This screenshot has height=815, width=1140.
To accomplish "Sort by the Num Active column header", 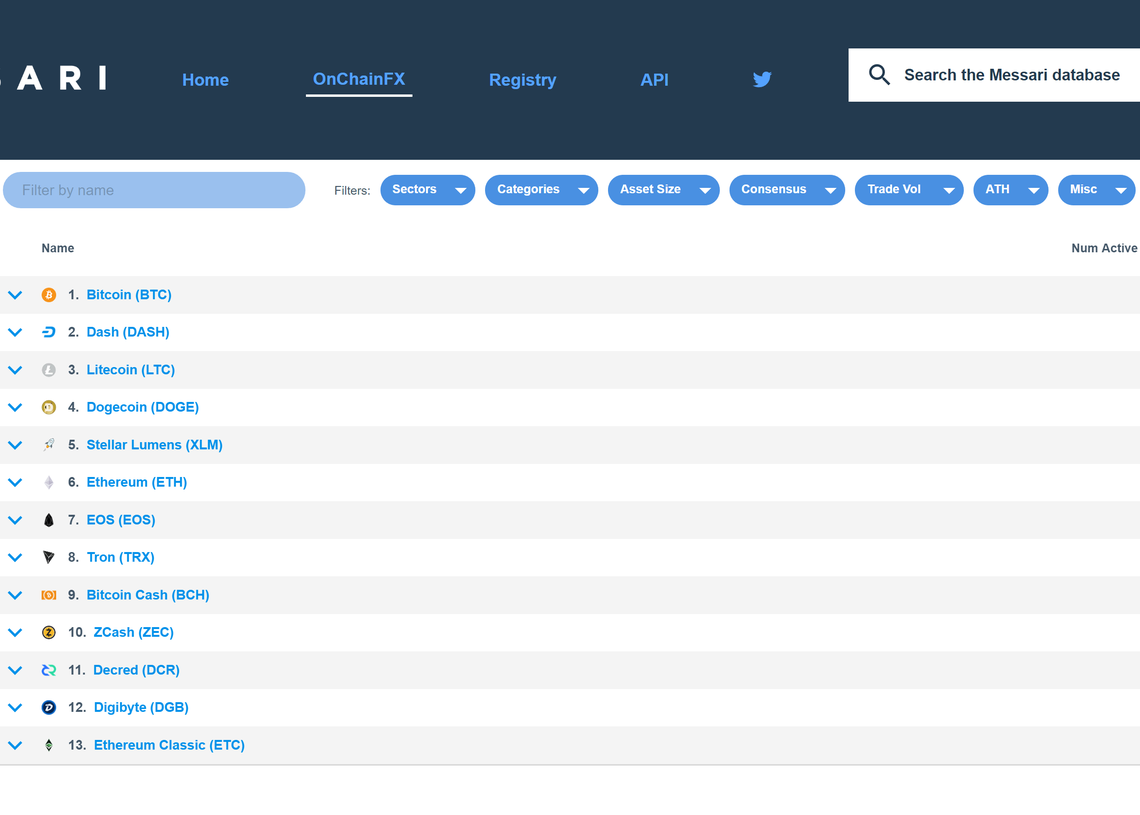I will (1104, 249).
